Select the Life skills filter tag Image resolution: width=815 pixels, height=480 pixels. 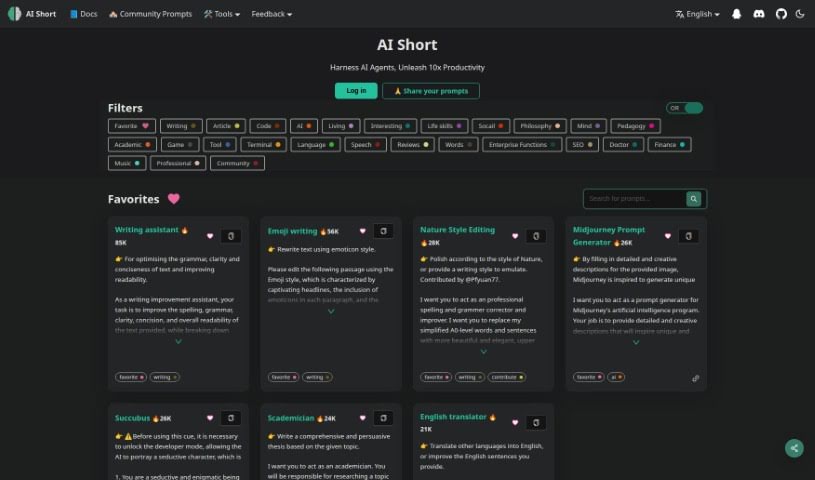[x=444, y=126]
